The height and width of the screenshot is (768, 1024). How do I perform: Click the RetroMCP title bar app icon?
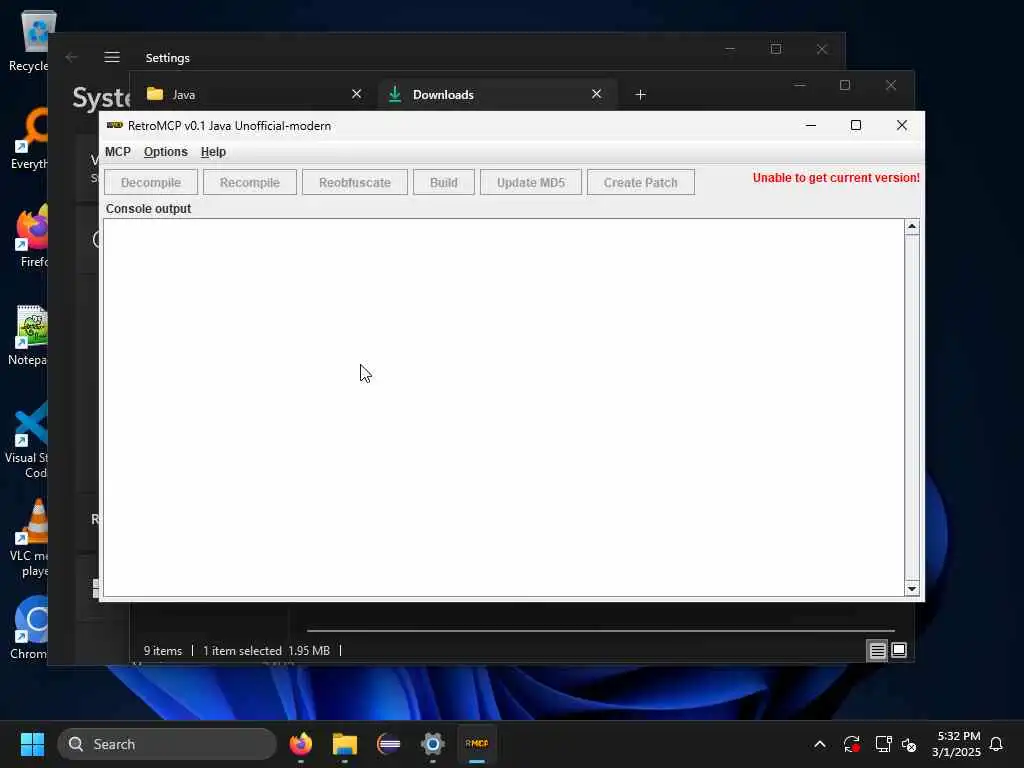[x=115, y=125]
